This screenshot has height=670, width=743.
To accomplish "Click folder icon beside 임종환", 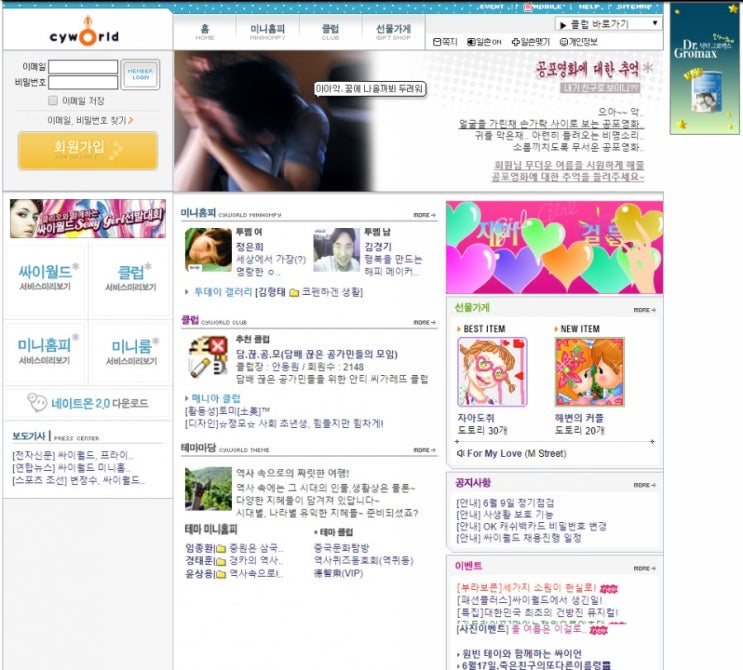I will pos(221,549).
